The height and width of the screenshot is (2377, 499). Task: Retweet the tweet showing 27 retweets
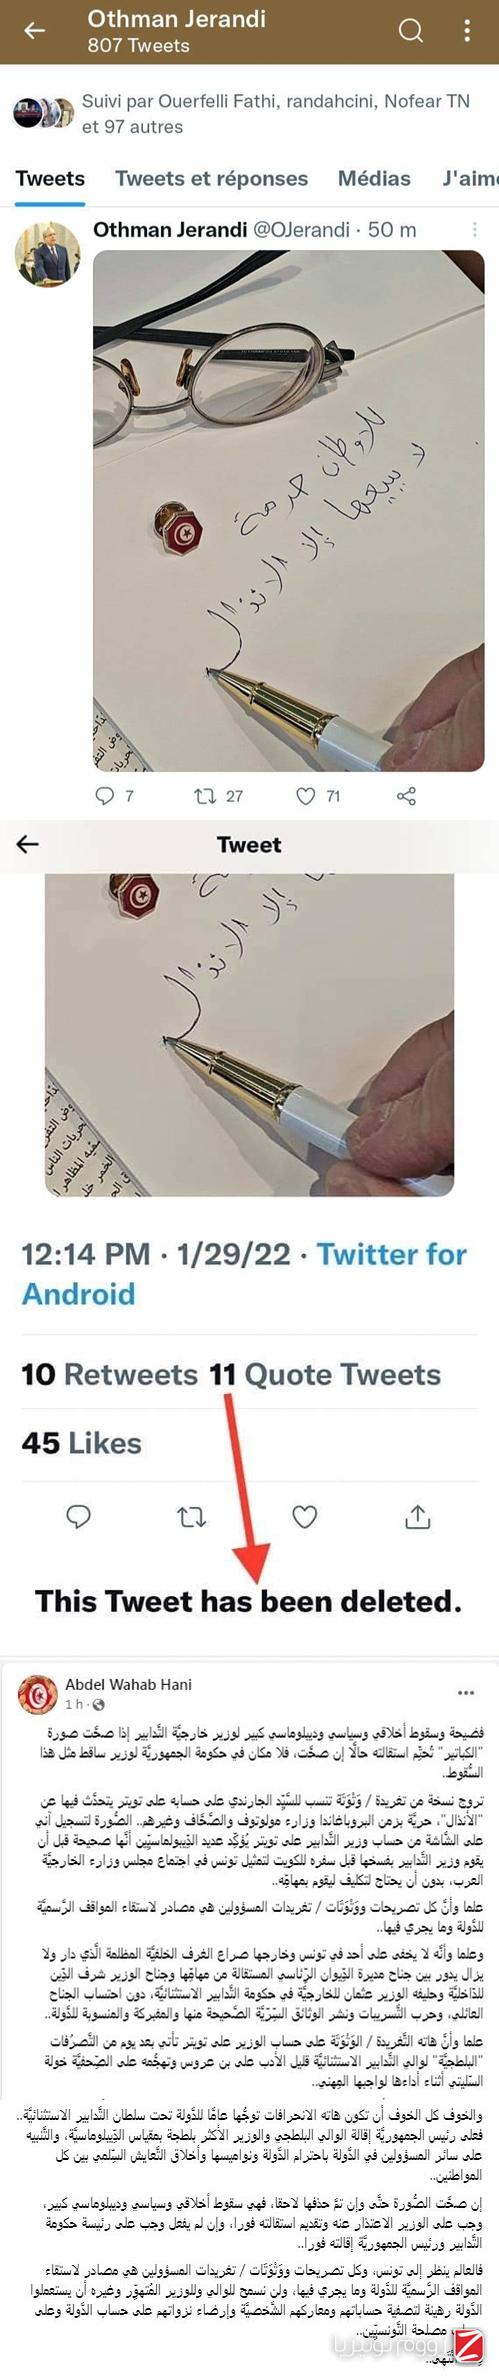[x=205, y=796]
